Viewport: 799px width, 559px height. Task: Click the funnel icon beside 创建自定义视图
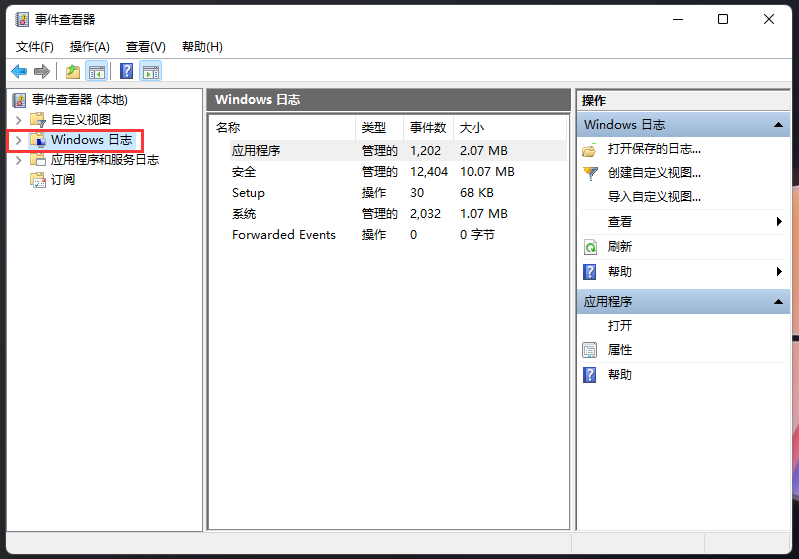click(x=590, y=174)
